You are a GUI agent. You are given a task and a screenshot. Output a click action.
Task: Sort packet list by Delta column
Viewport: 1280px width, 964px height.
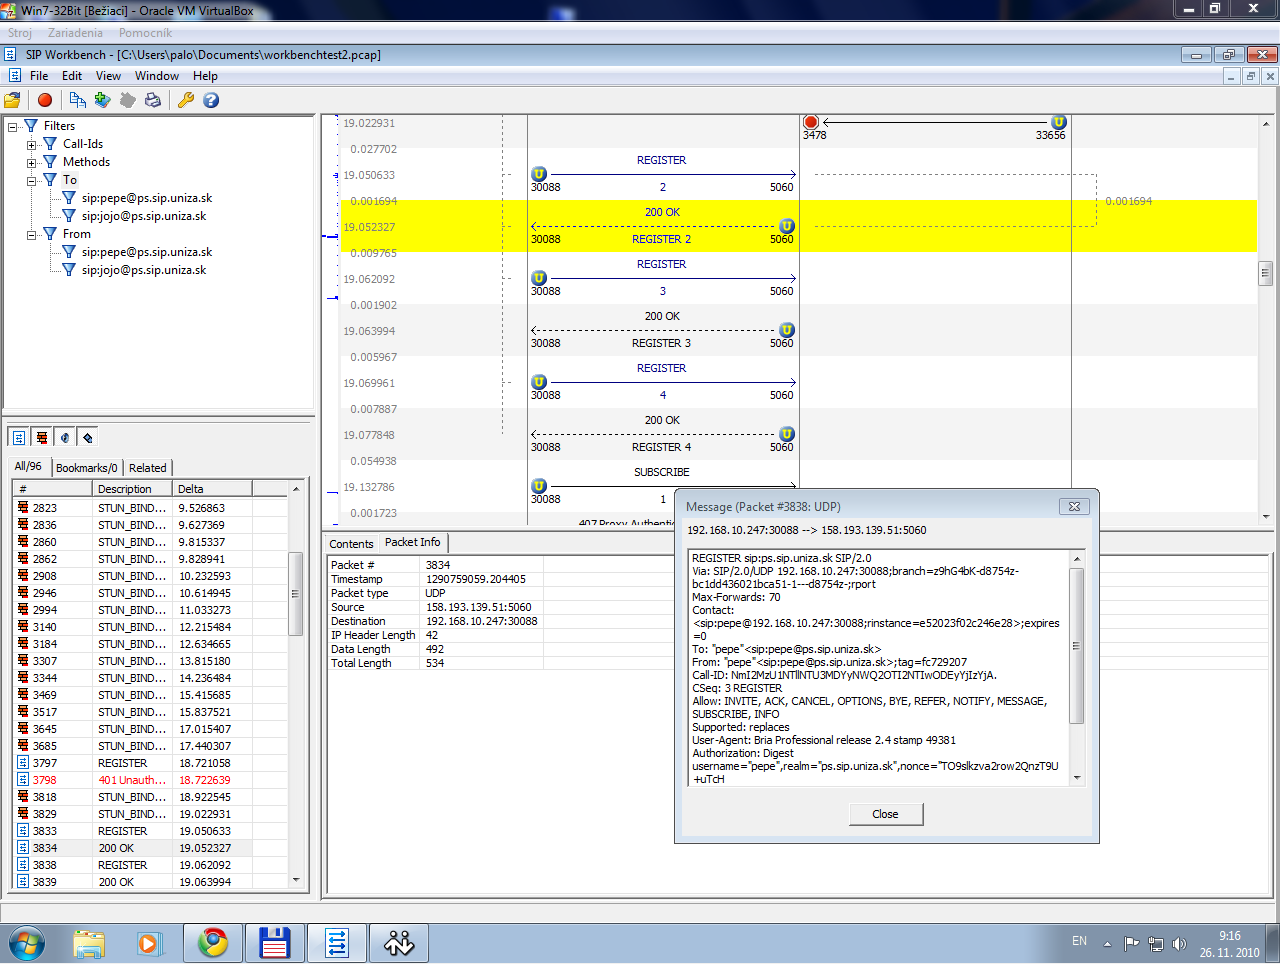click(x=212, y=489)
